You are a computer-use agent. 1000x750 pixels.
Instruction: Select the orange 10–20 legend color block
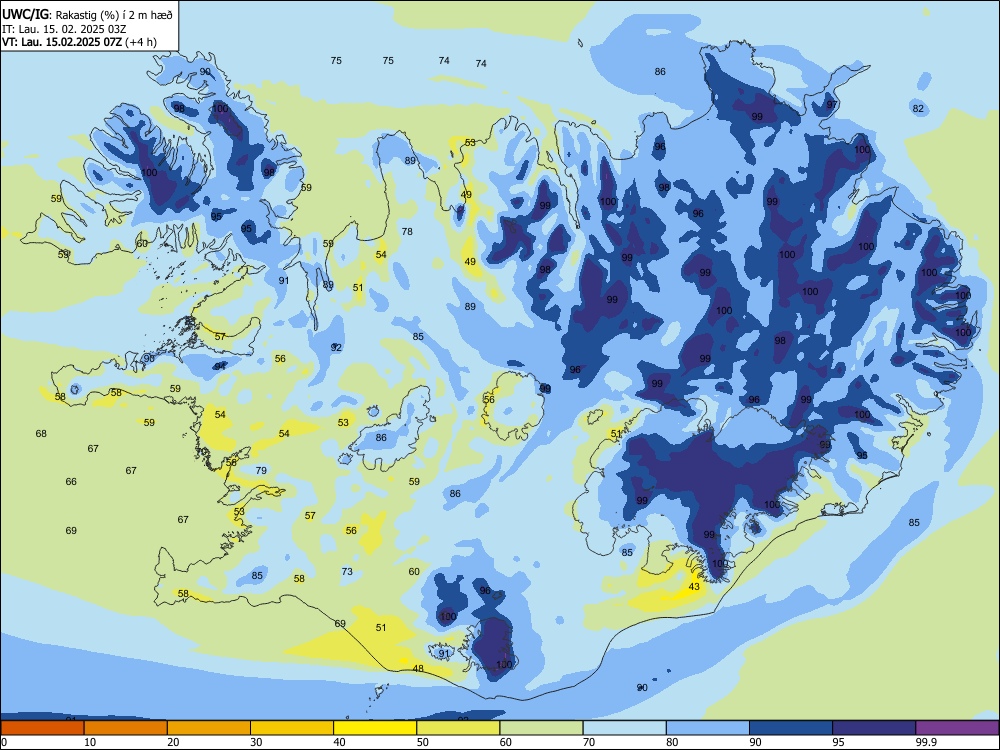tap(126, 728)
